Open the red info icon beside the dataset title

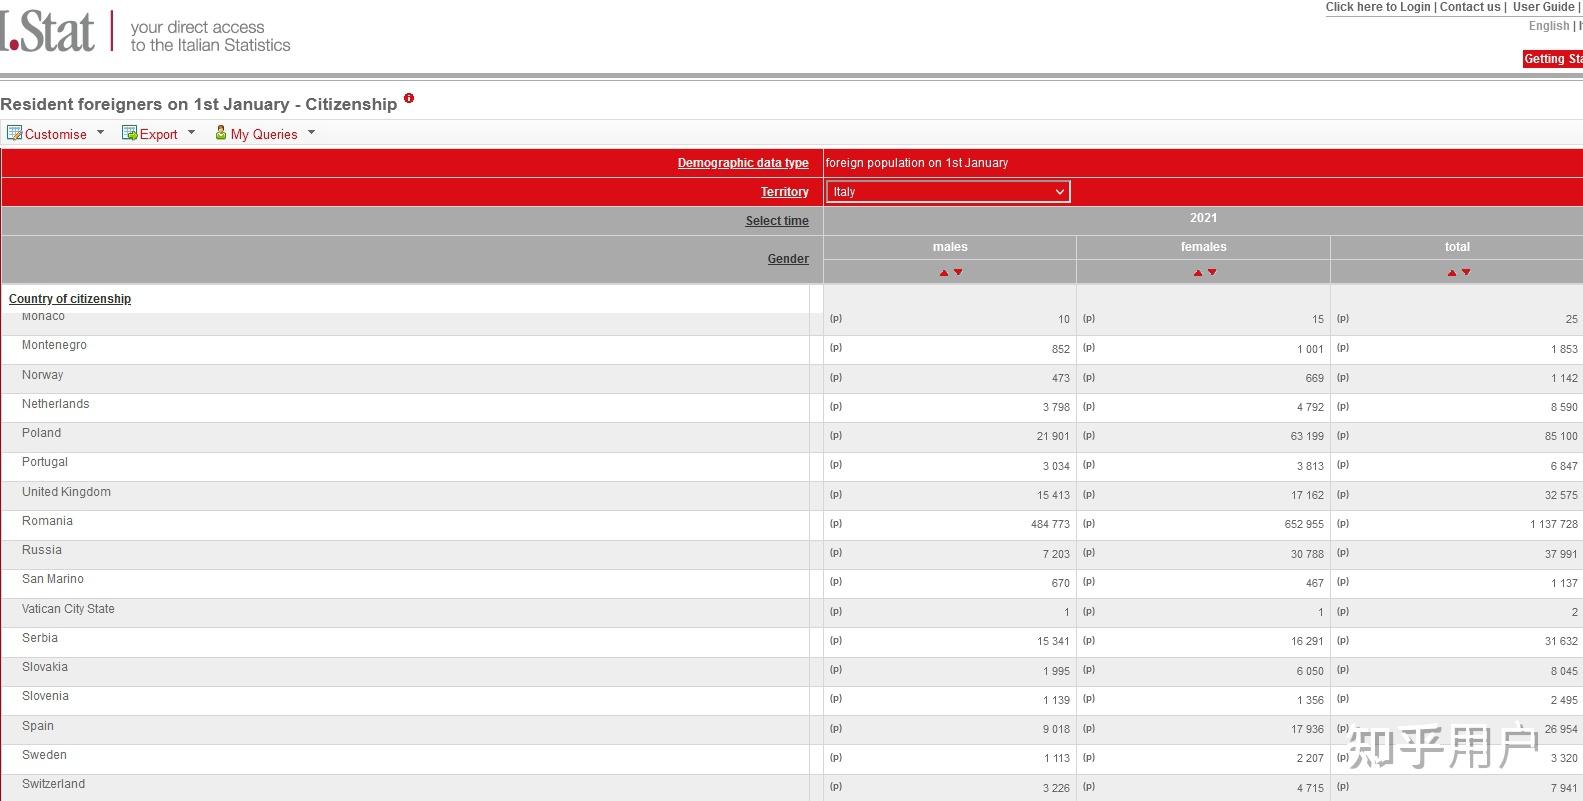pos(409,98)
